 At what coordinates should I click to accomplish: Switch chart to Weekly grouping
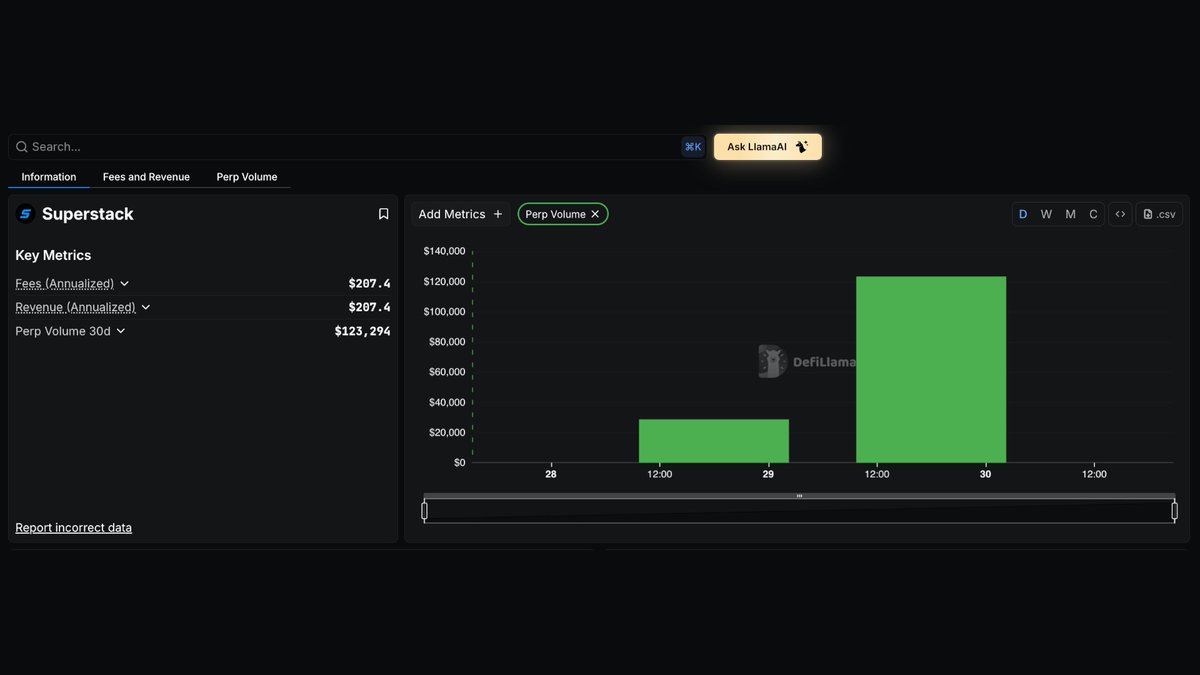(1046, 214)
